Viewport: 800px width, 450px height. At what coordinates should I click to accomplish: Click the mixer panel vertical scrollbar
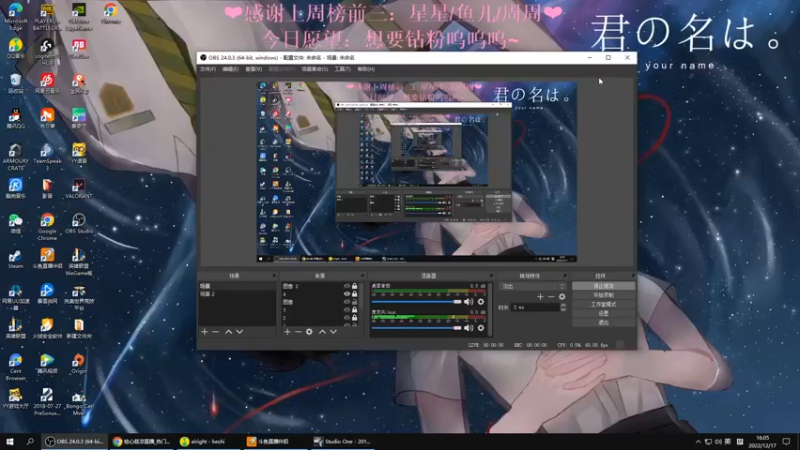tap(490, 309)
